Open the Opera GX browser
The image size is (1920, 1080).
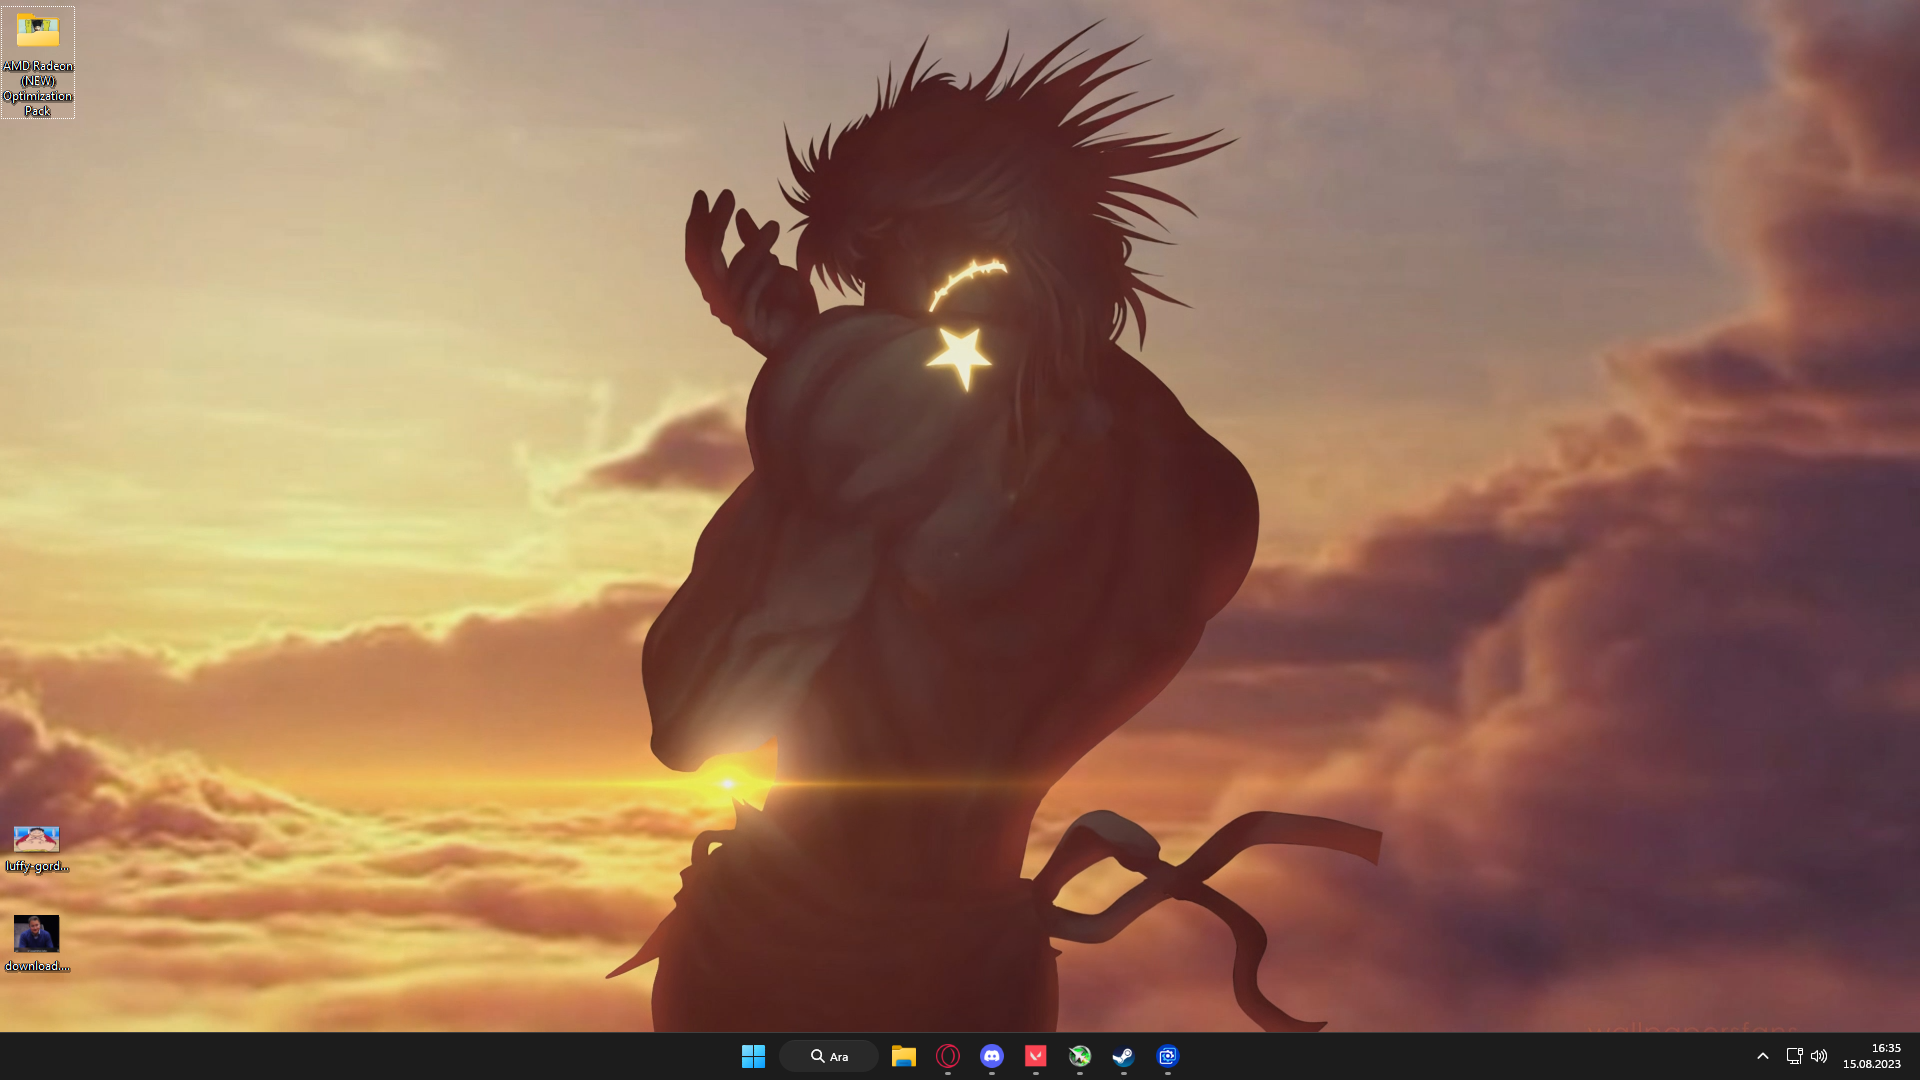pyautogui.click(x=947, y=1056)
